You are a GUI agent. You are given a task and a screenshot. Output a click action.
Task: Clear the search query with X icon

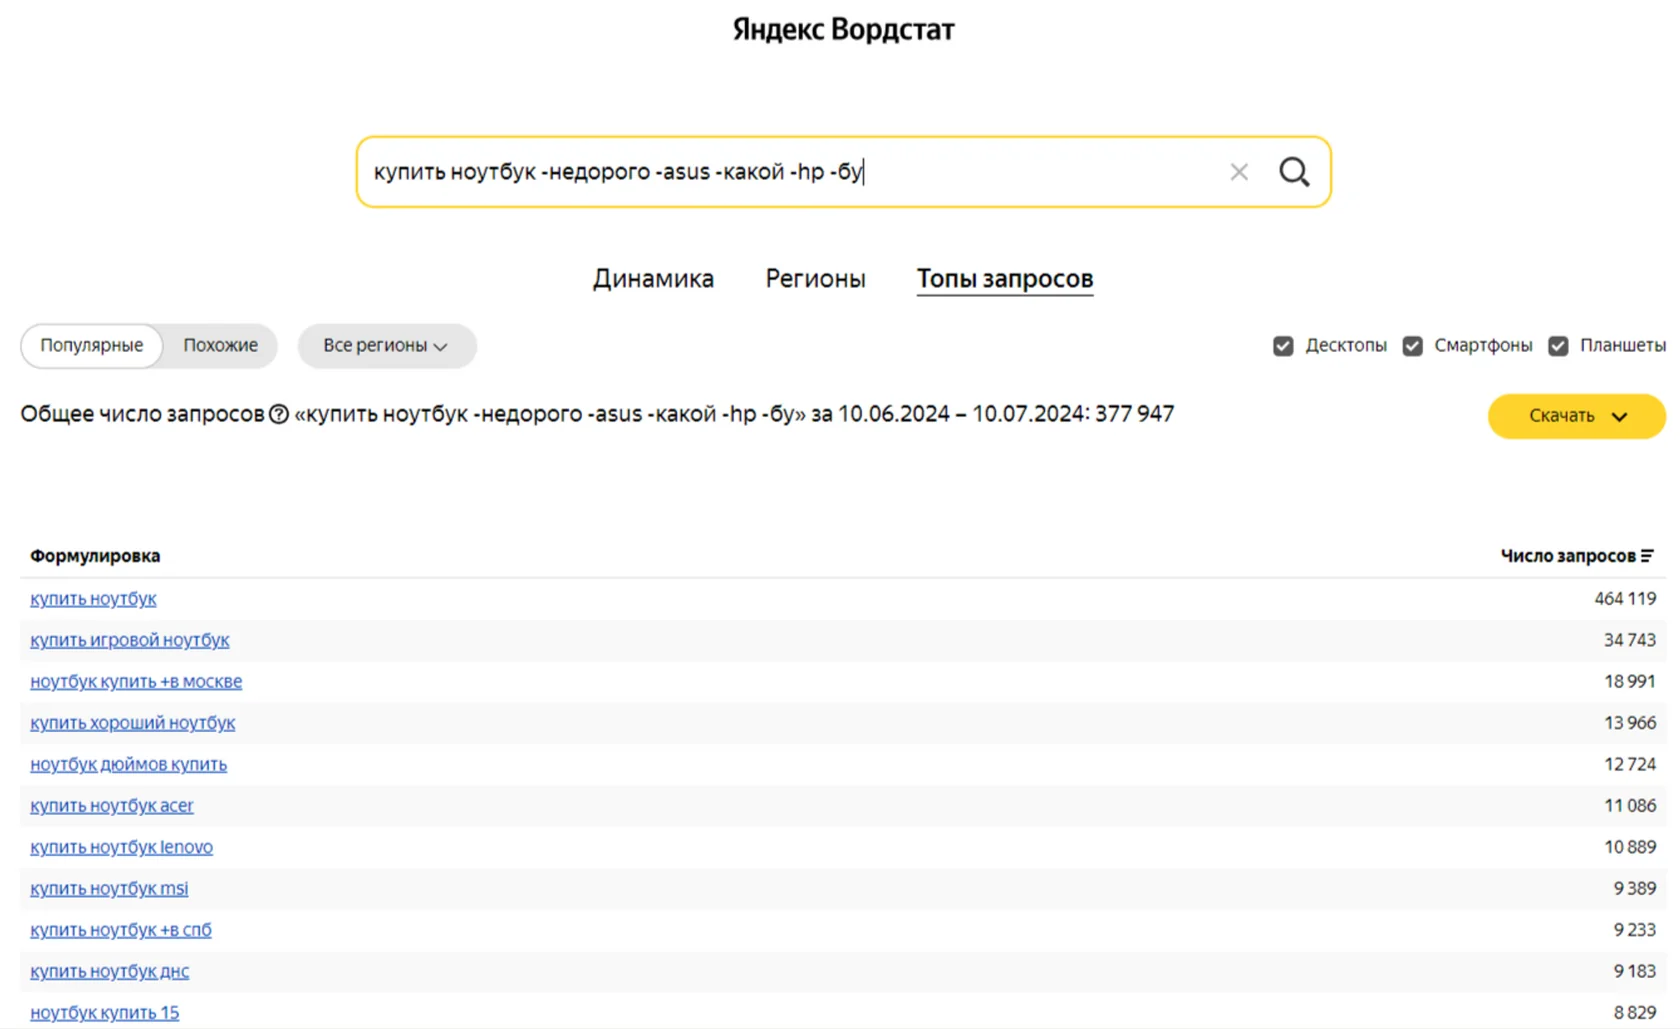1239,172
